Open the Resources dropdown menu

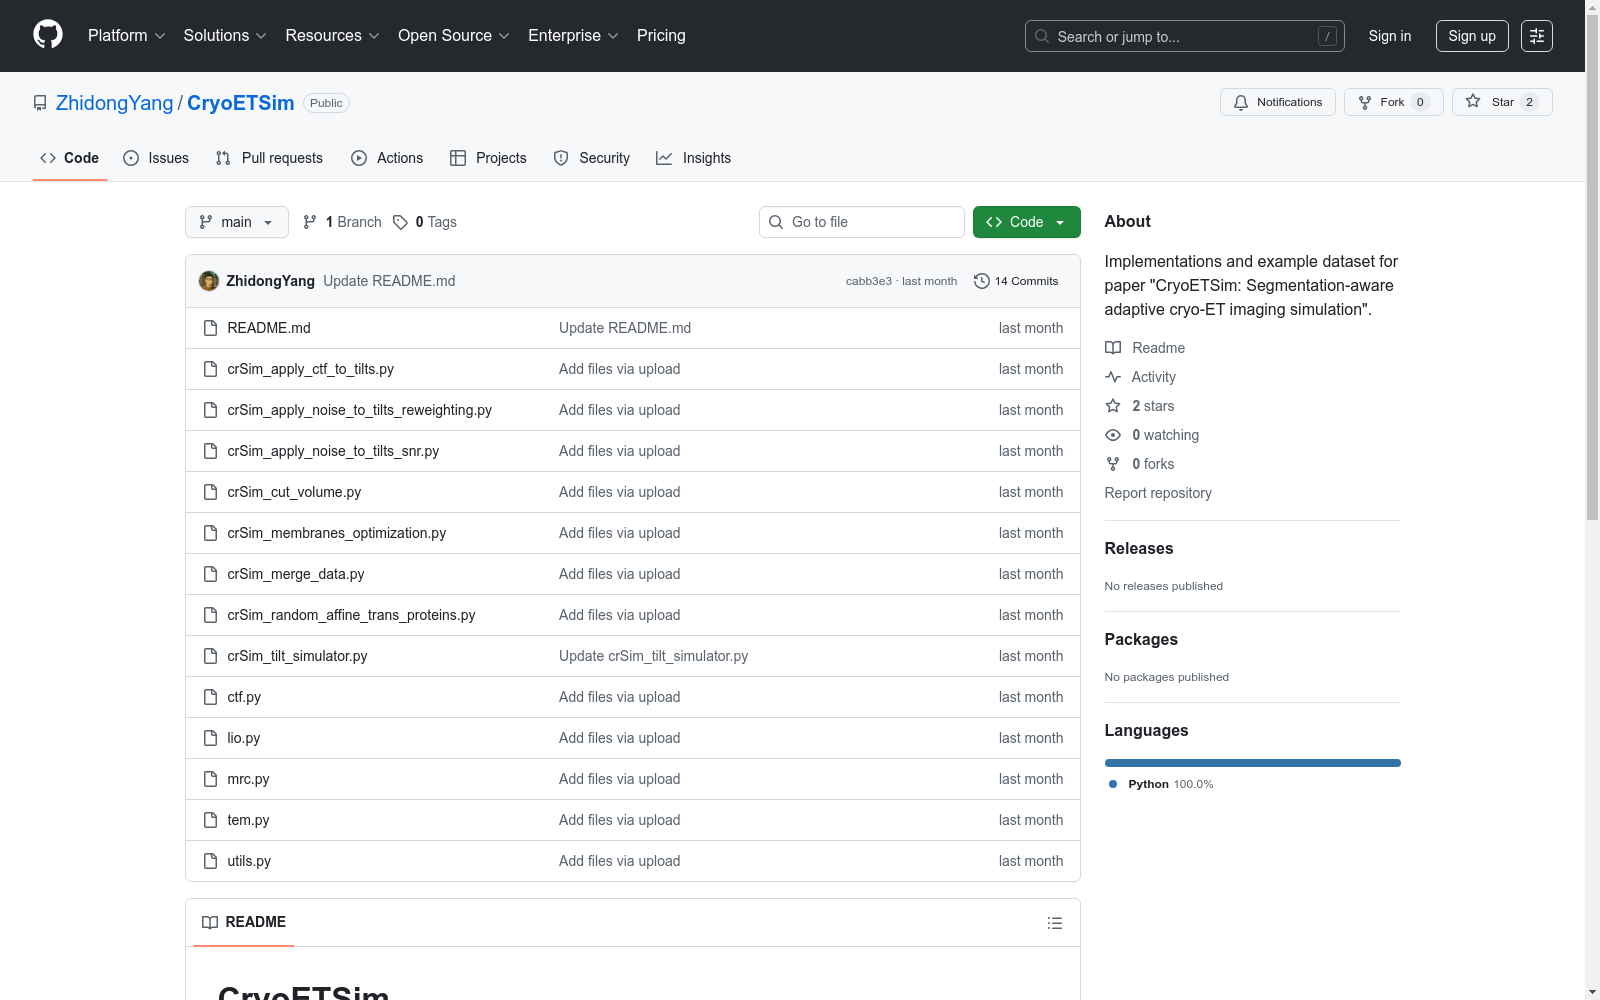(x=333, y=36)
